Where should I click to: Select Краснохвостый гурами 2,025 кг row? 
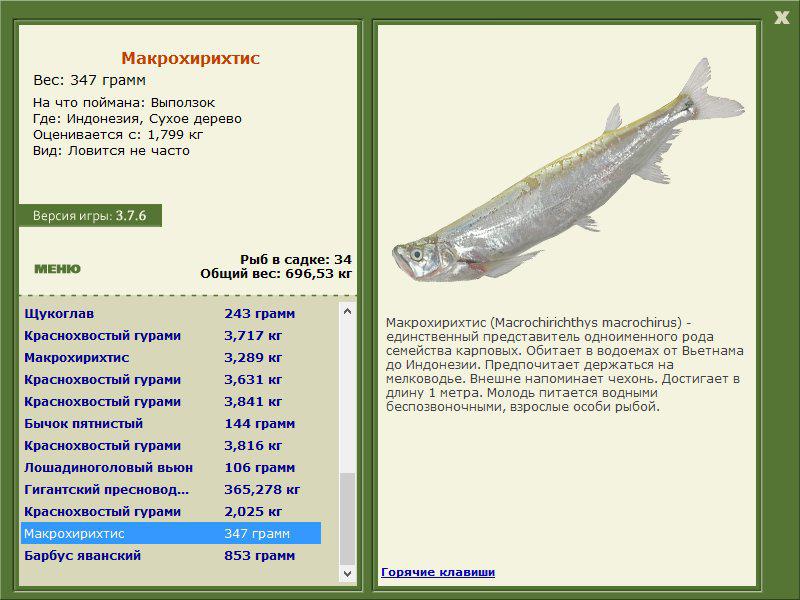[171, 511]
